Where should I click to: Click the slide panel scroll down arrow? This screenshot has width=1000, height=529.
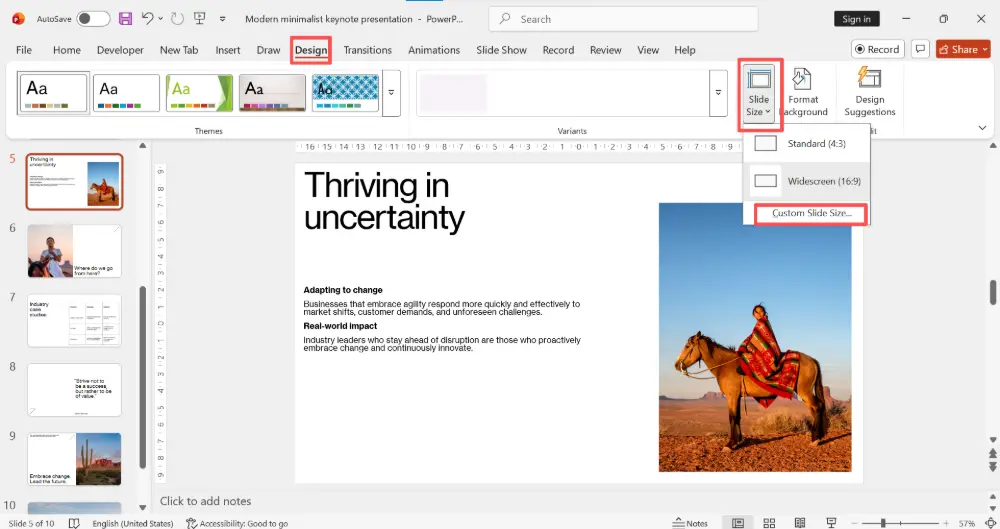coord(143,508)
